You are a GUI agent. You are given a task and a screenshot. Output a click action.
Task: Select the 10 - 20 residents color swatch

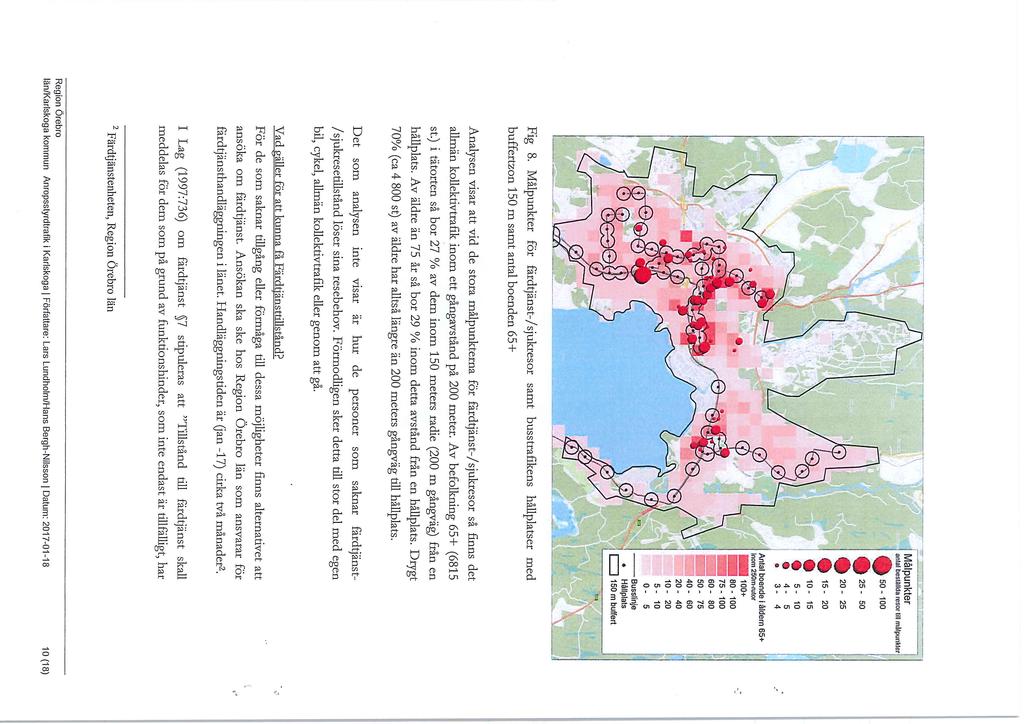668,565
